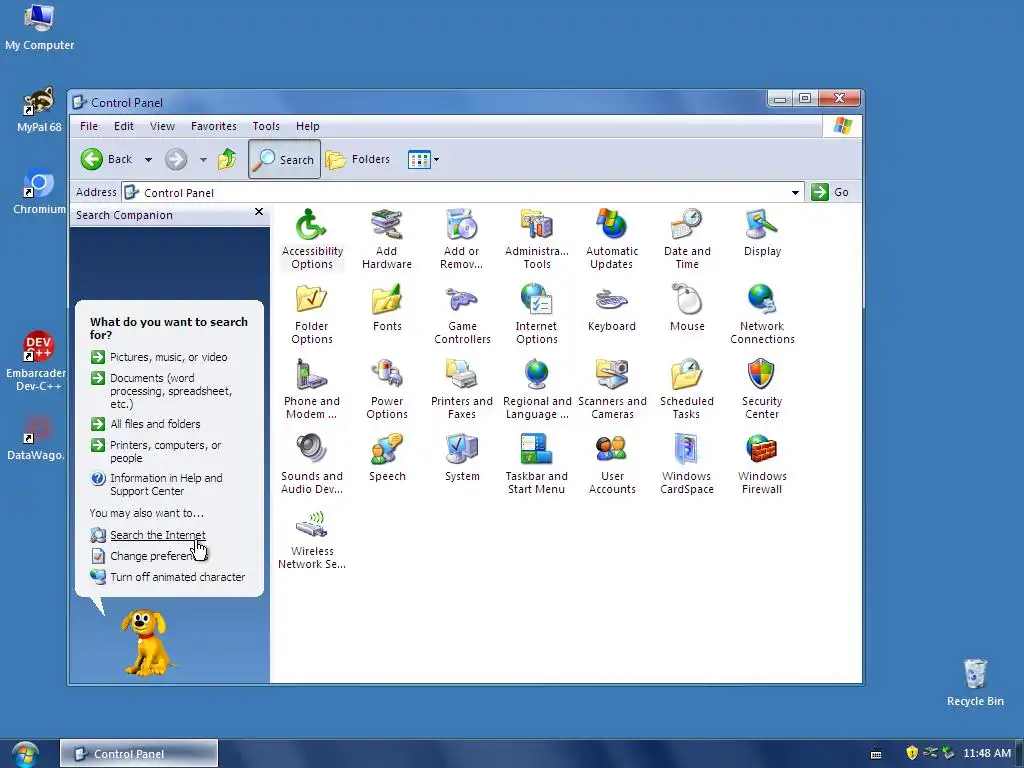The height and width of the screenshot is (768, 1024).
Task: Expand the Address bar dropdown
Action: coord(795,192)
